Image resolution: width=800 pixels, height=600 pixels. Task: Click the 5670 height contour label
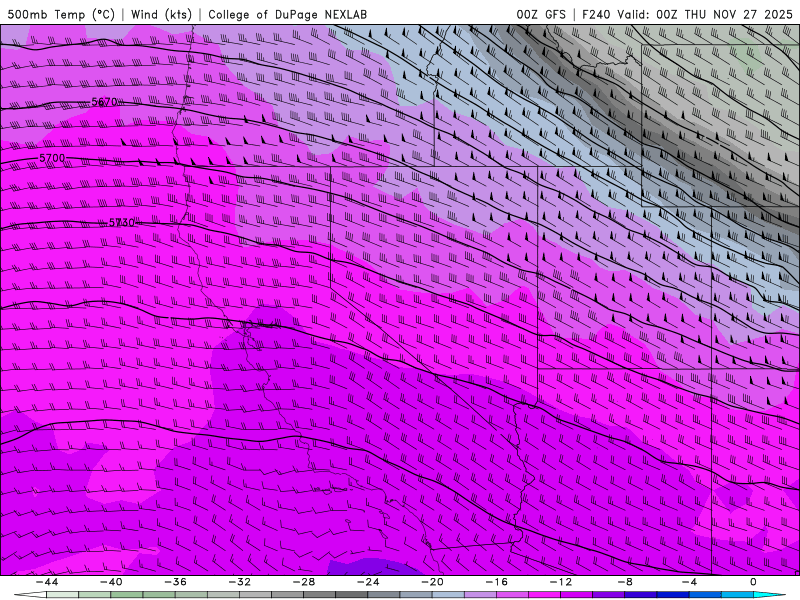coord(105,102)
